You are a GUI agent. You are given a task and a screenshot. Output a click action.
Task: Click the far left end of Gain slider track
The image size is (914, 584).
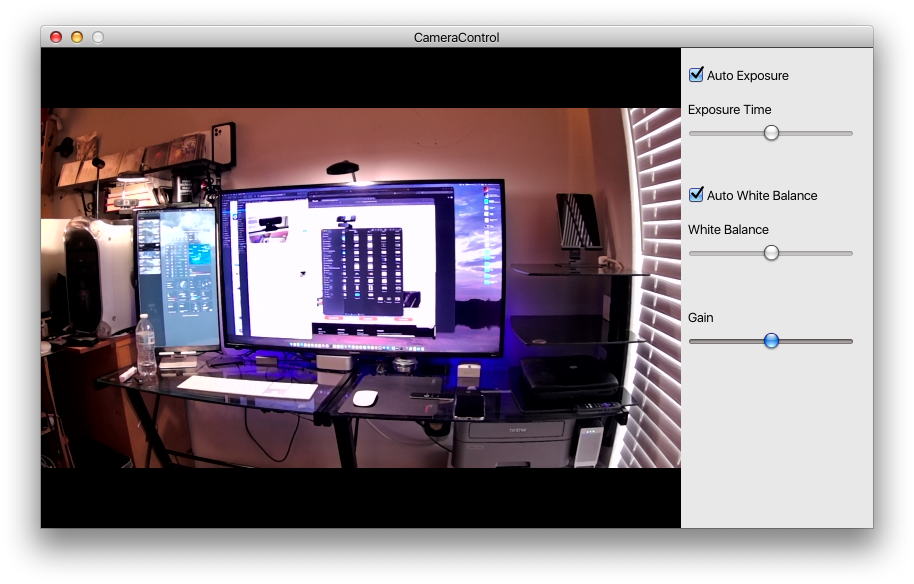coord(692,341)
